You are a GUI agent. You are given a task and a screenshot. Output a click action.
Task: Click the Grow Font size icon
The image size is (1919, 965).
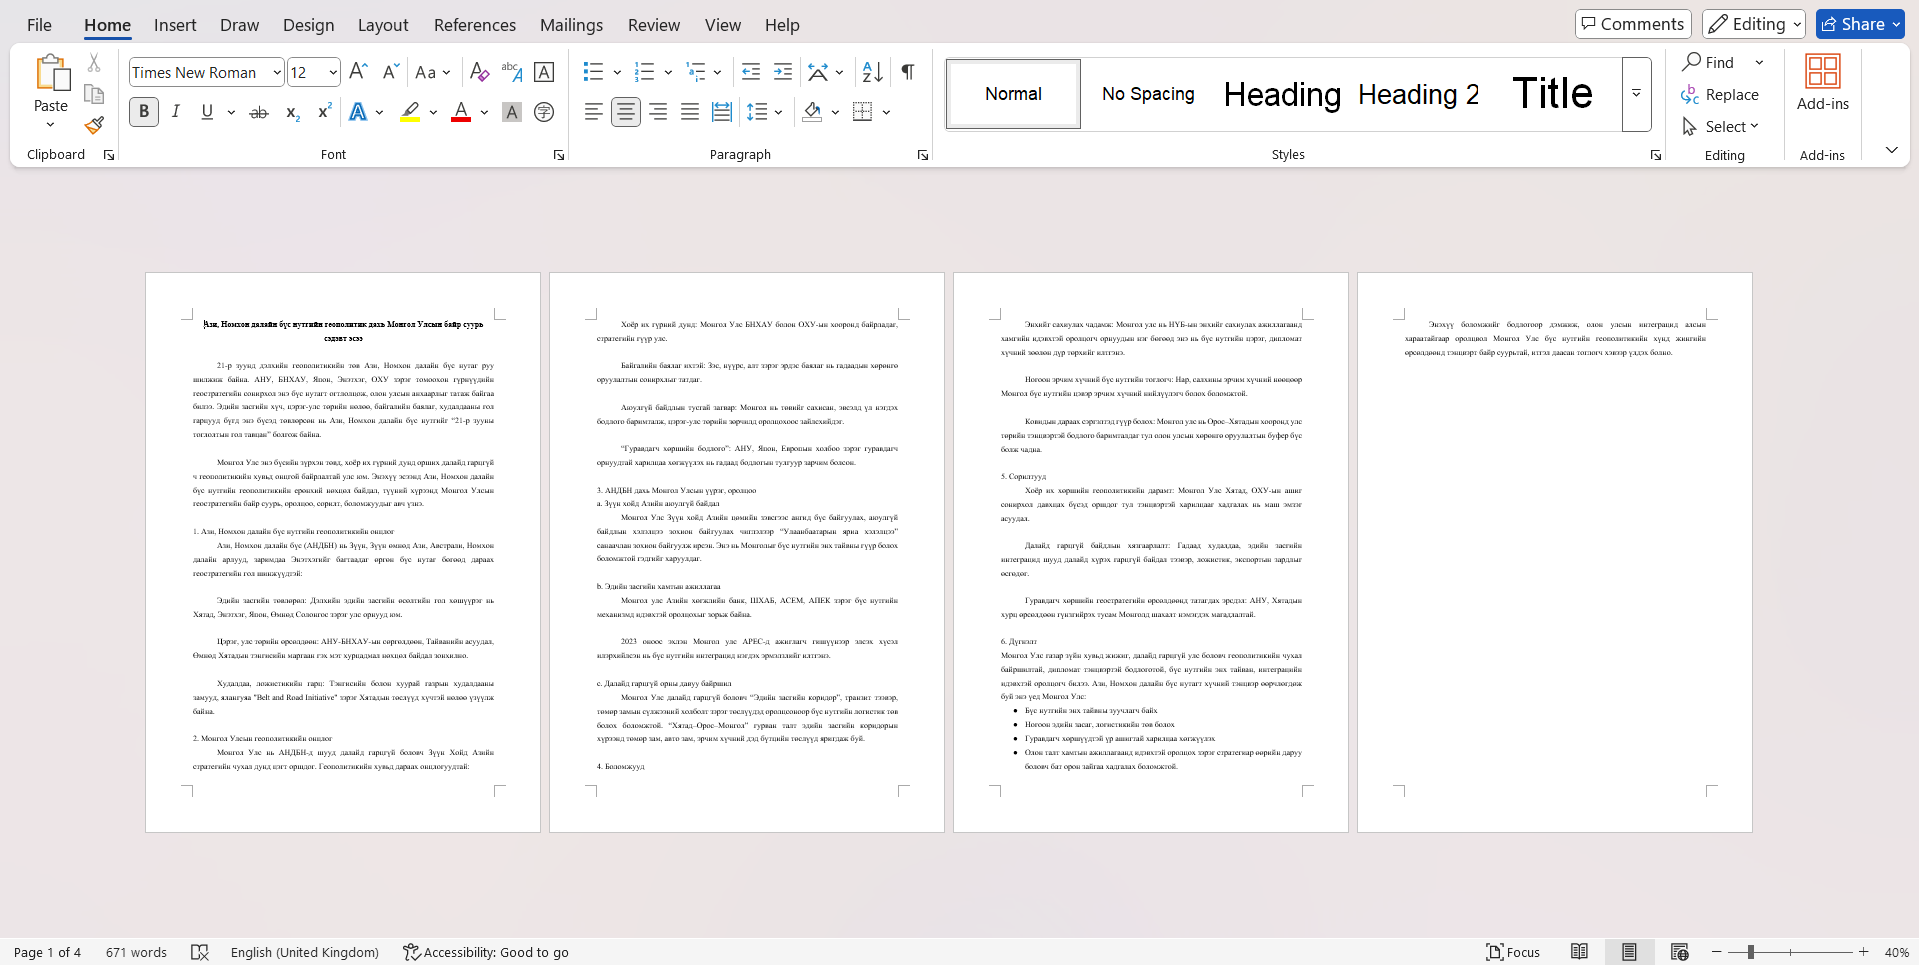click(358, 72)
